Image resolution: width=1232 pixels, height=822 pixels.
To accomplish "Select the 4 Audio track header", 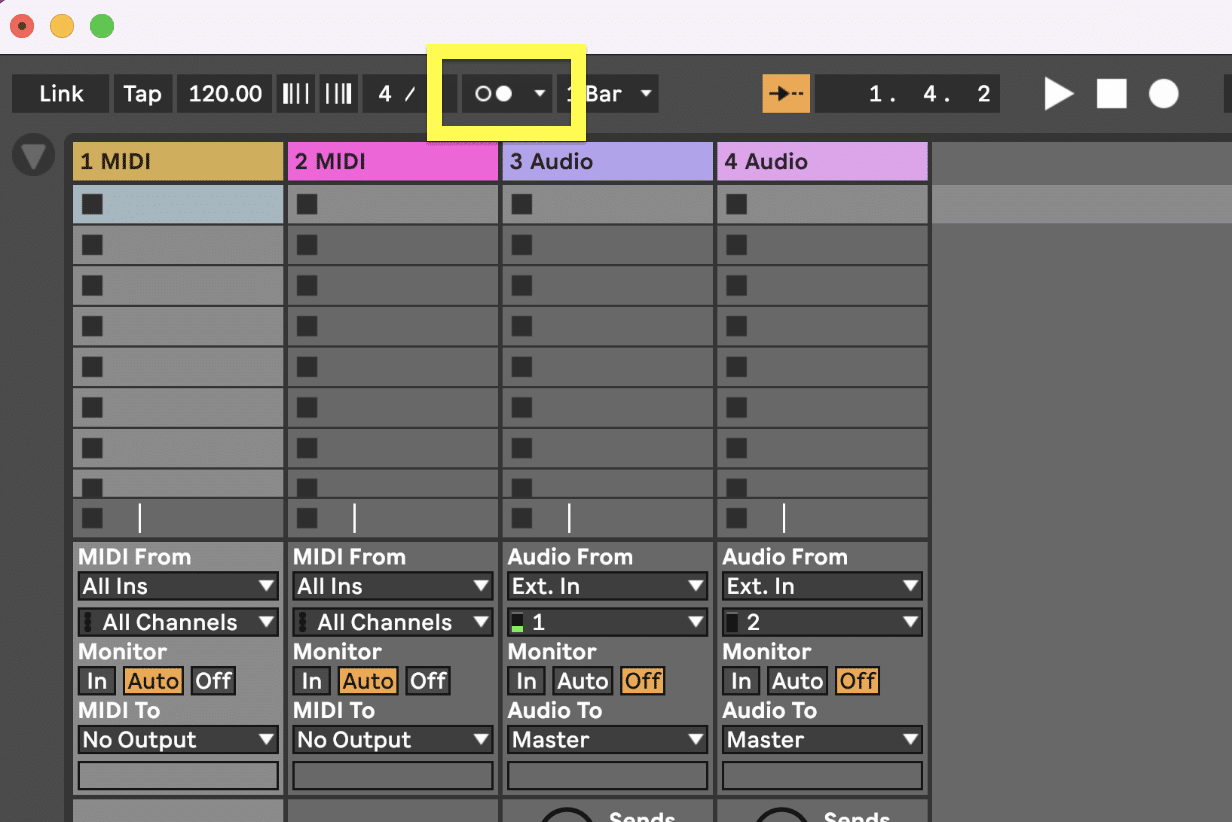I will 822,161.
